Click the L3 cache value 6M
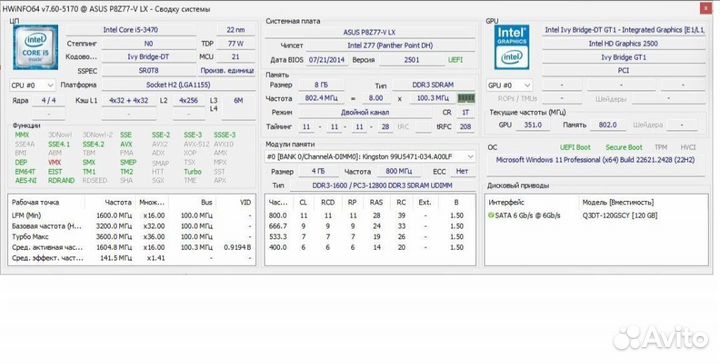The width and height of the screenshot is (720, 363). [238, 101]
